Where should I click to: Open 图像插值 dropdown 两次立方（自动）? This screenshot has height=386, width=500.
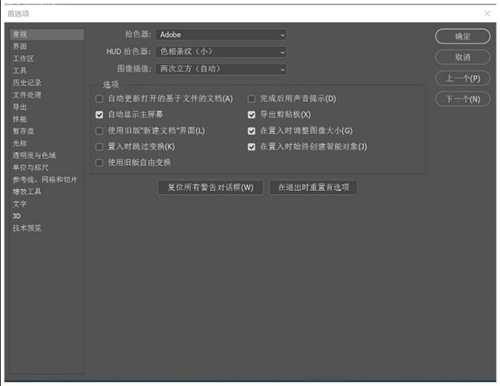coord(222,69)
